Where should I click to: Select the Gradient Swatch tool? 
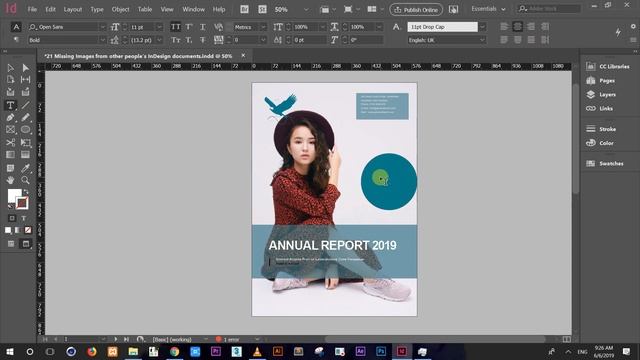point(10,155)
